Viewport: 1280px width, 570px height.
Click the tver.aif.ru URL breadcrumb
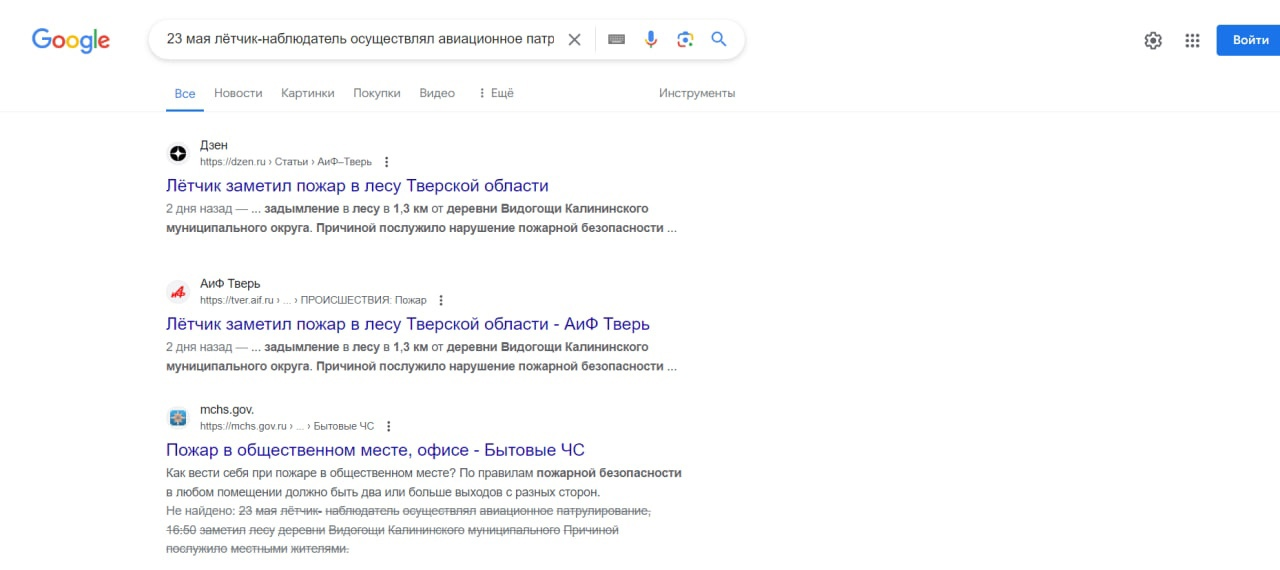pos(313,300)
